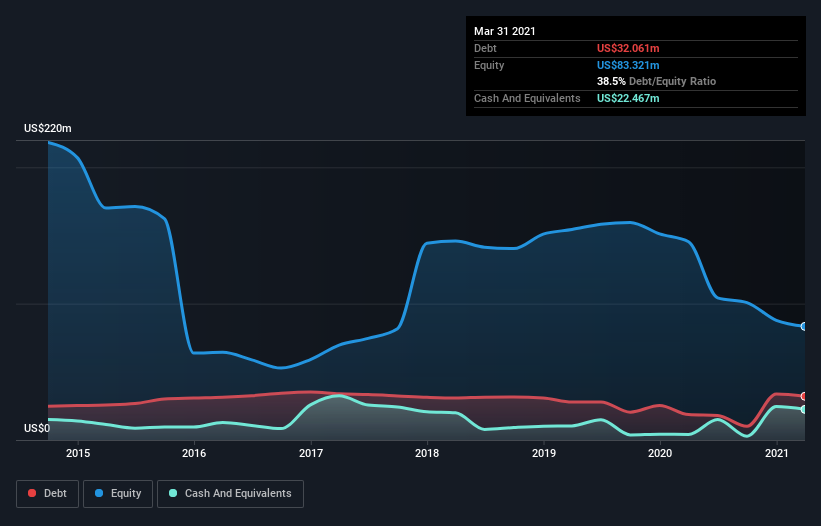Click the 2016 x-axis label

point(194,453)
